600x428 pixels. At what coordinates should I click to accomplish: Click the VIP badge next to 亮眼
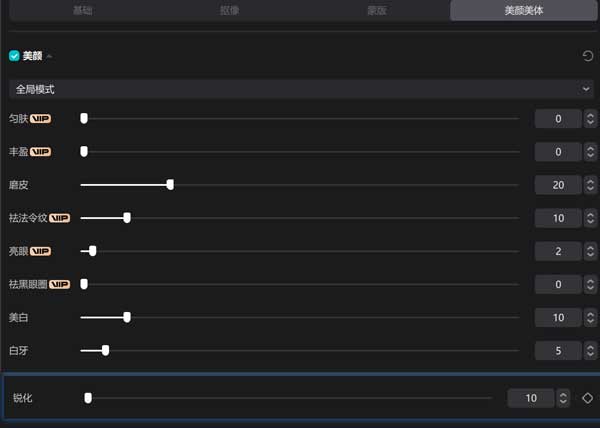(40, 251)
